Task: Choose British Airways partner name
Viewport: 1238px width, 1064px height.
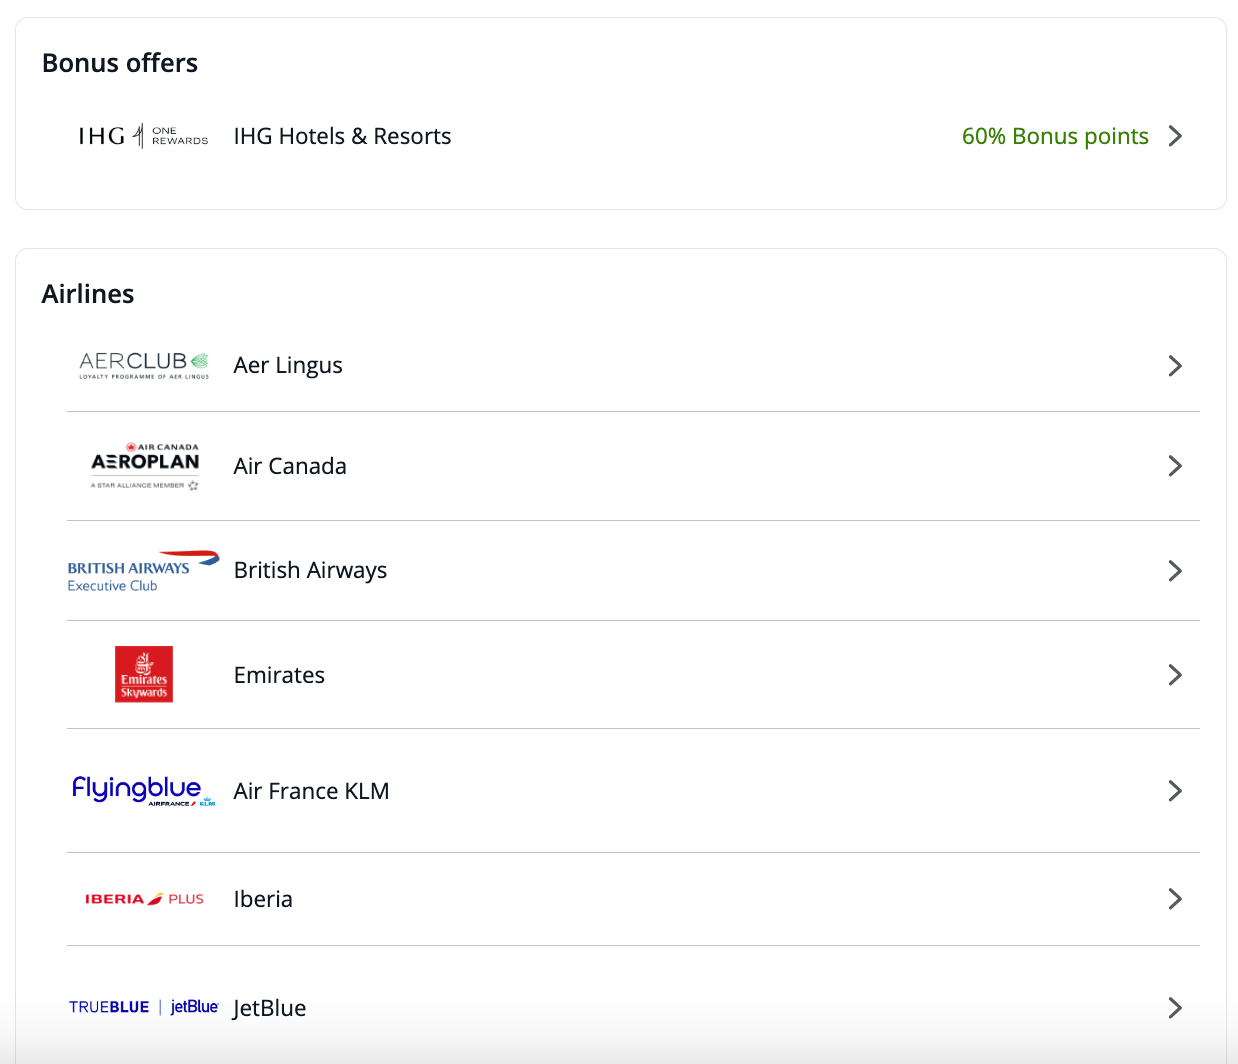Action: (x=310, y=570)
